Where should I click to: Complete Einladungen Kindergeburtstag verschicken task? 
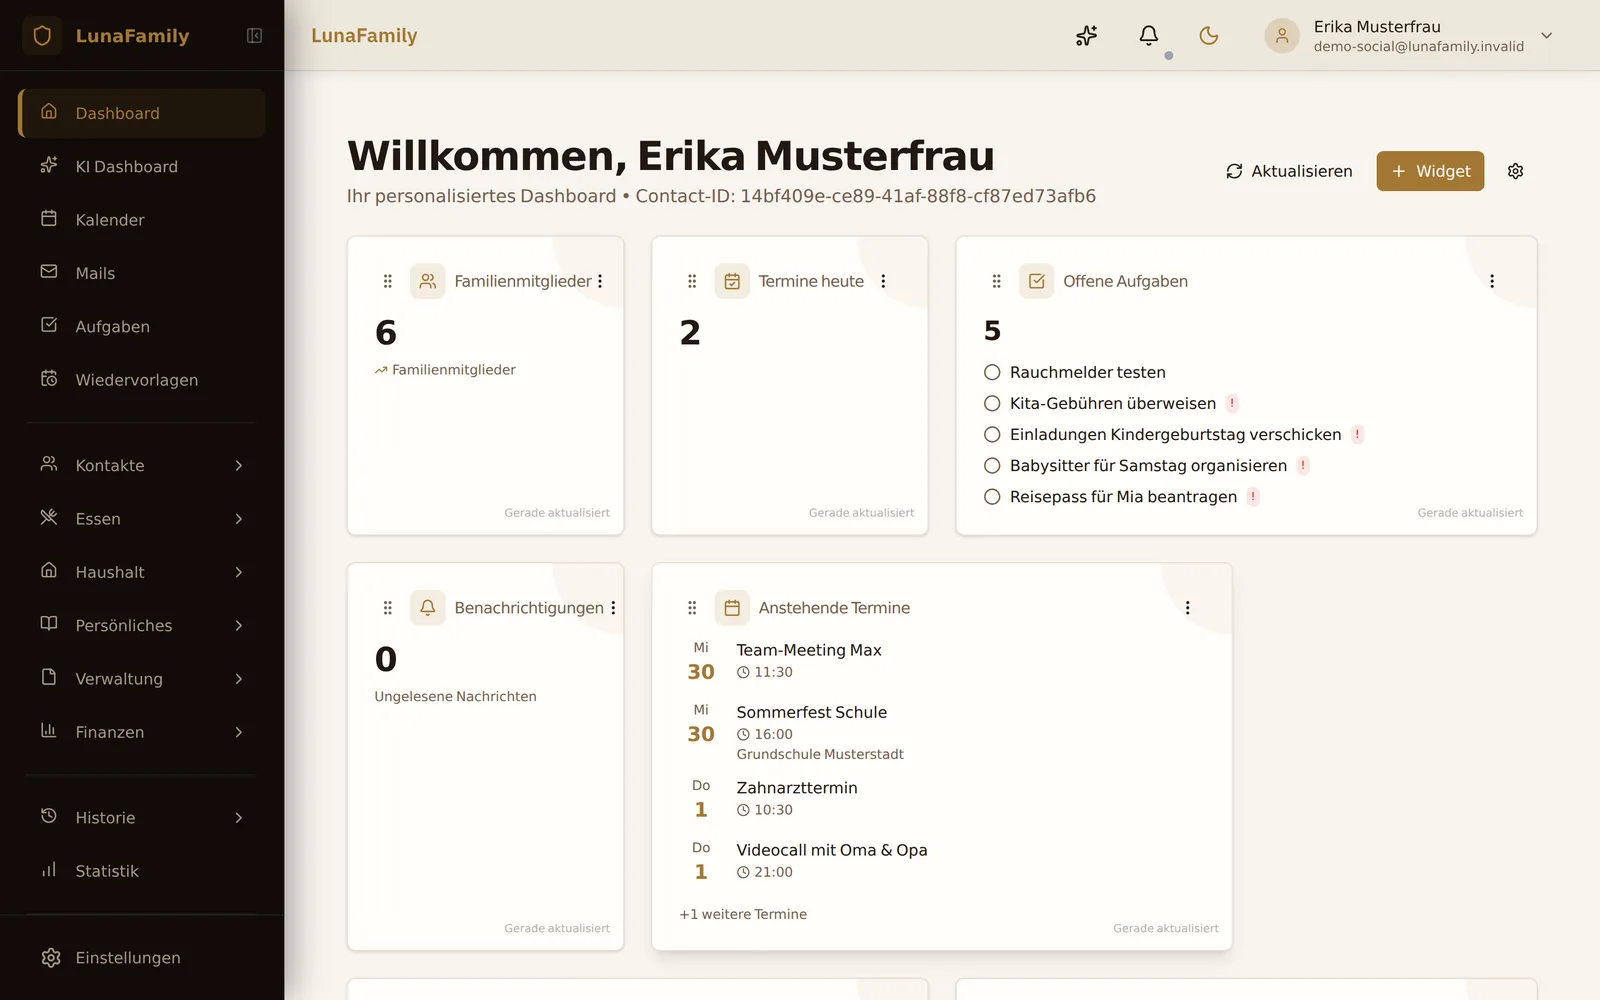992,434
